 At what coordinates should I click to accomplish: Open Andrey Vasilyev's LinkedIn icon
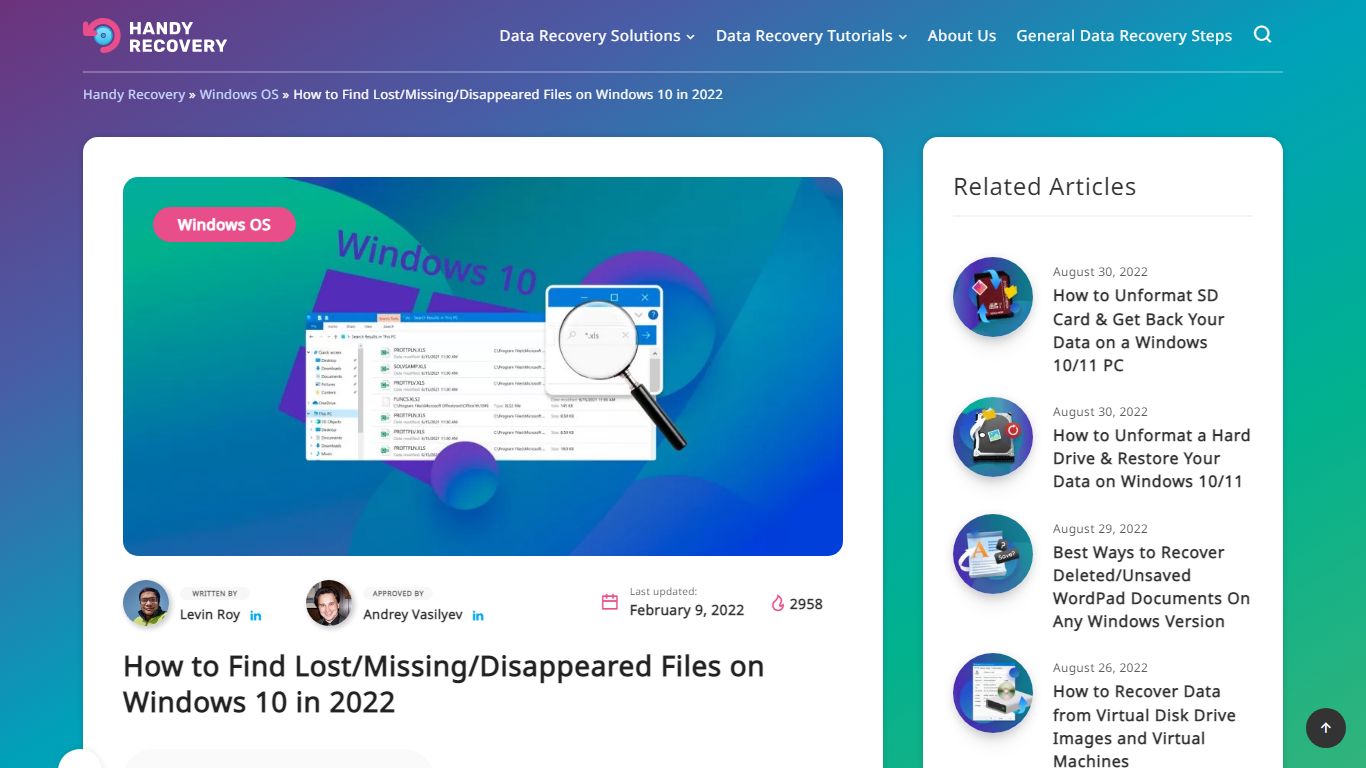[x=478, y=615]
